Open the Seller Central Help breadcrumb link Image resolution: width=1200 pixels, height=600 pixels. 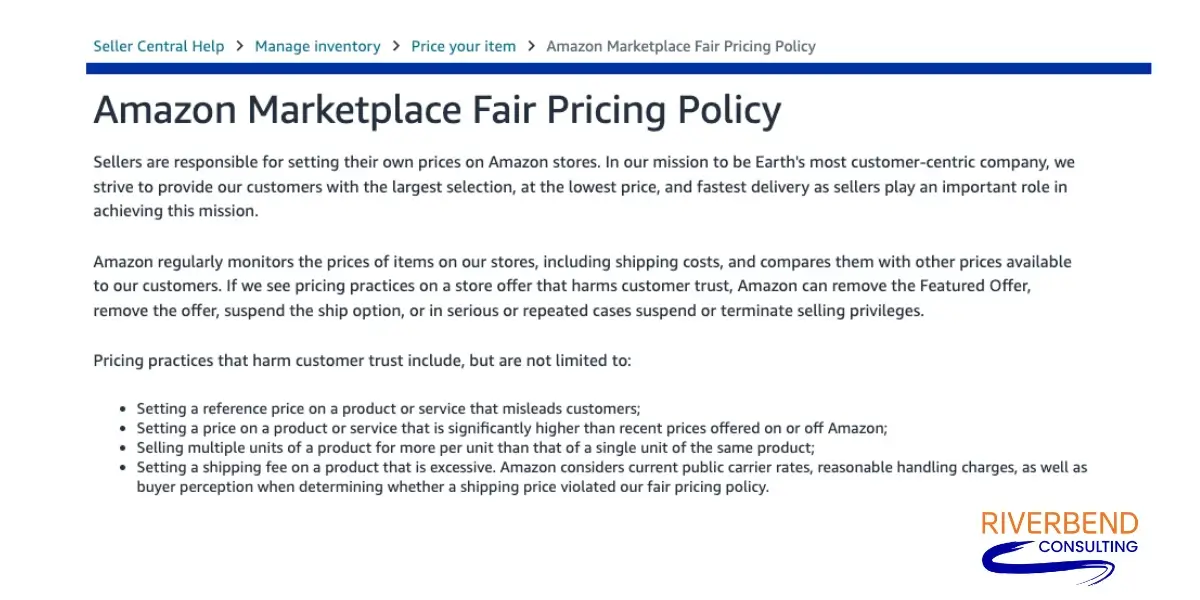[x=158, y=46]
